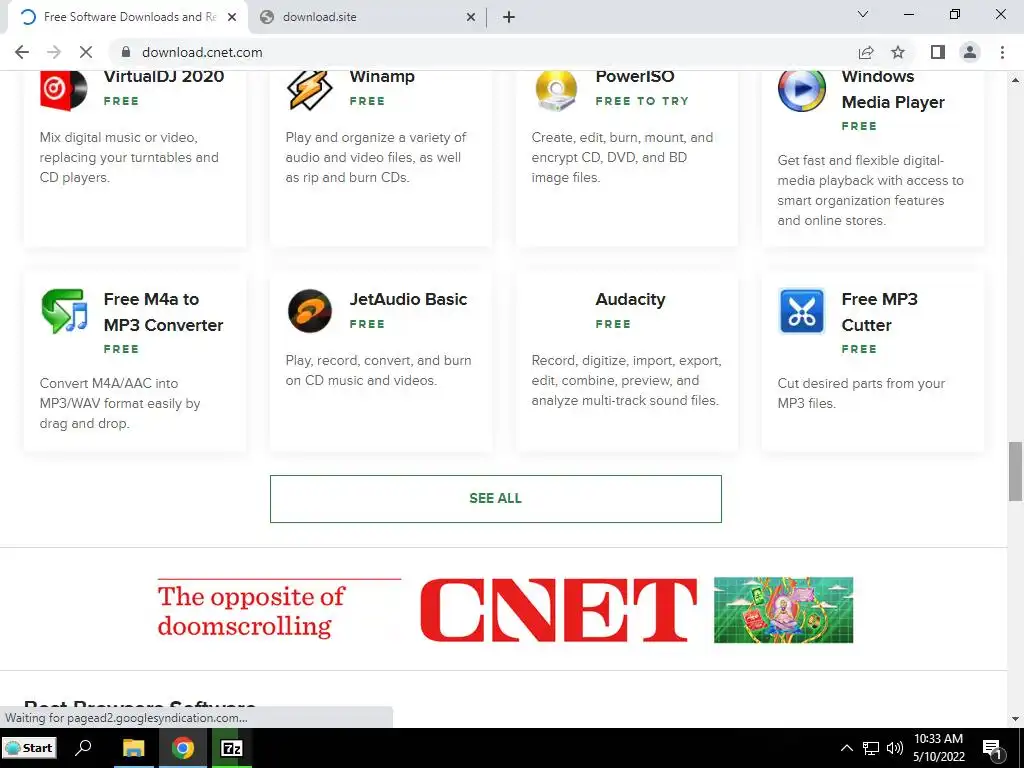The image size is (1024, 768).
Task: Click 'Play, record, convert, and burn' description
Action: tap(378, 370)
